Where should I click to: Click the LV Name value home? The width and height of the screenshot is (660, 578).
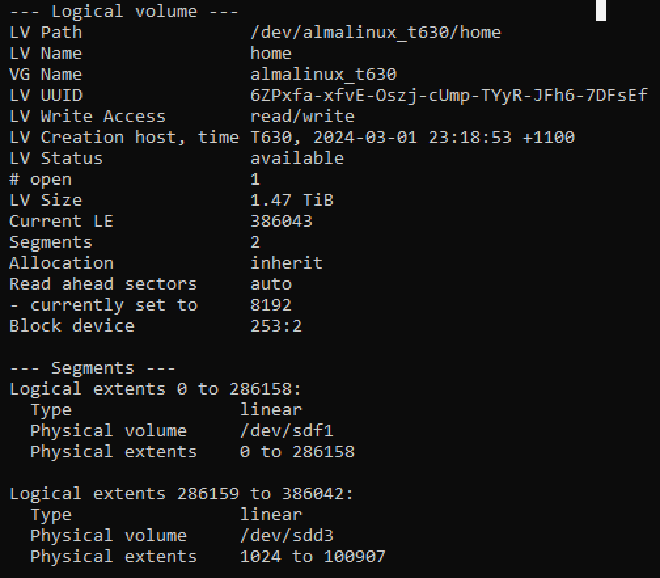[271, 53]
